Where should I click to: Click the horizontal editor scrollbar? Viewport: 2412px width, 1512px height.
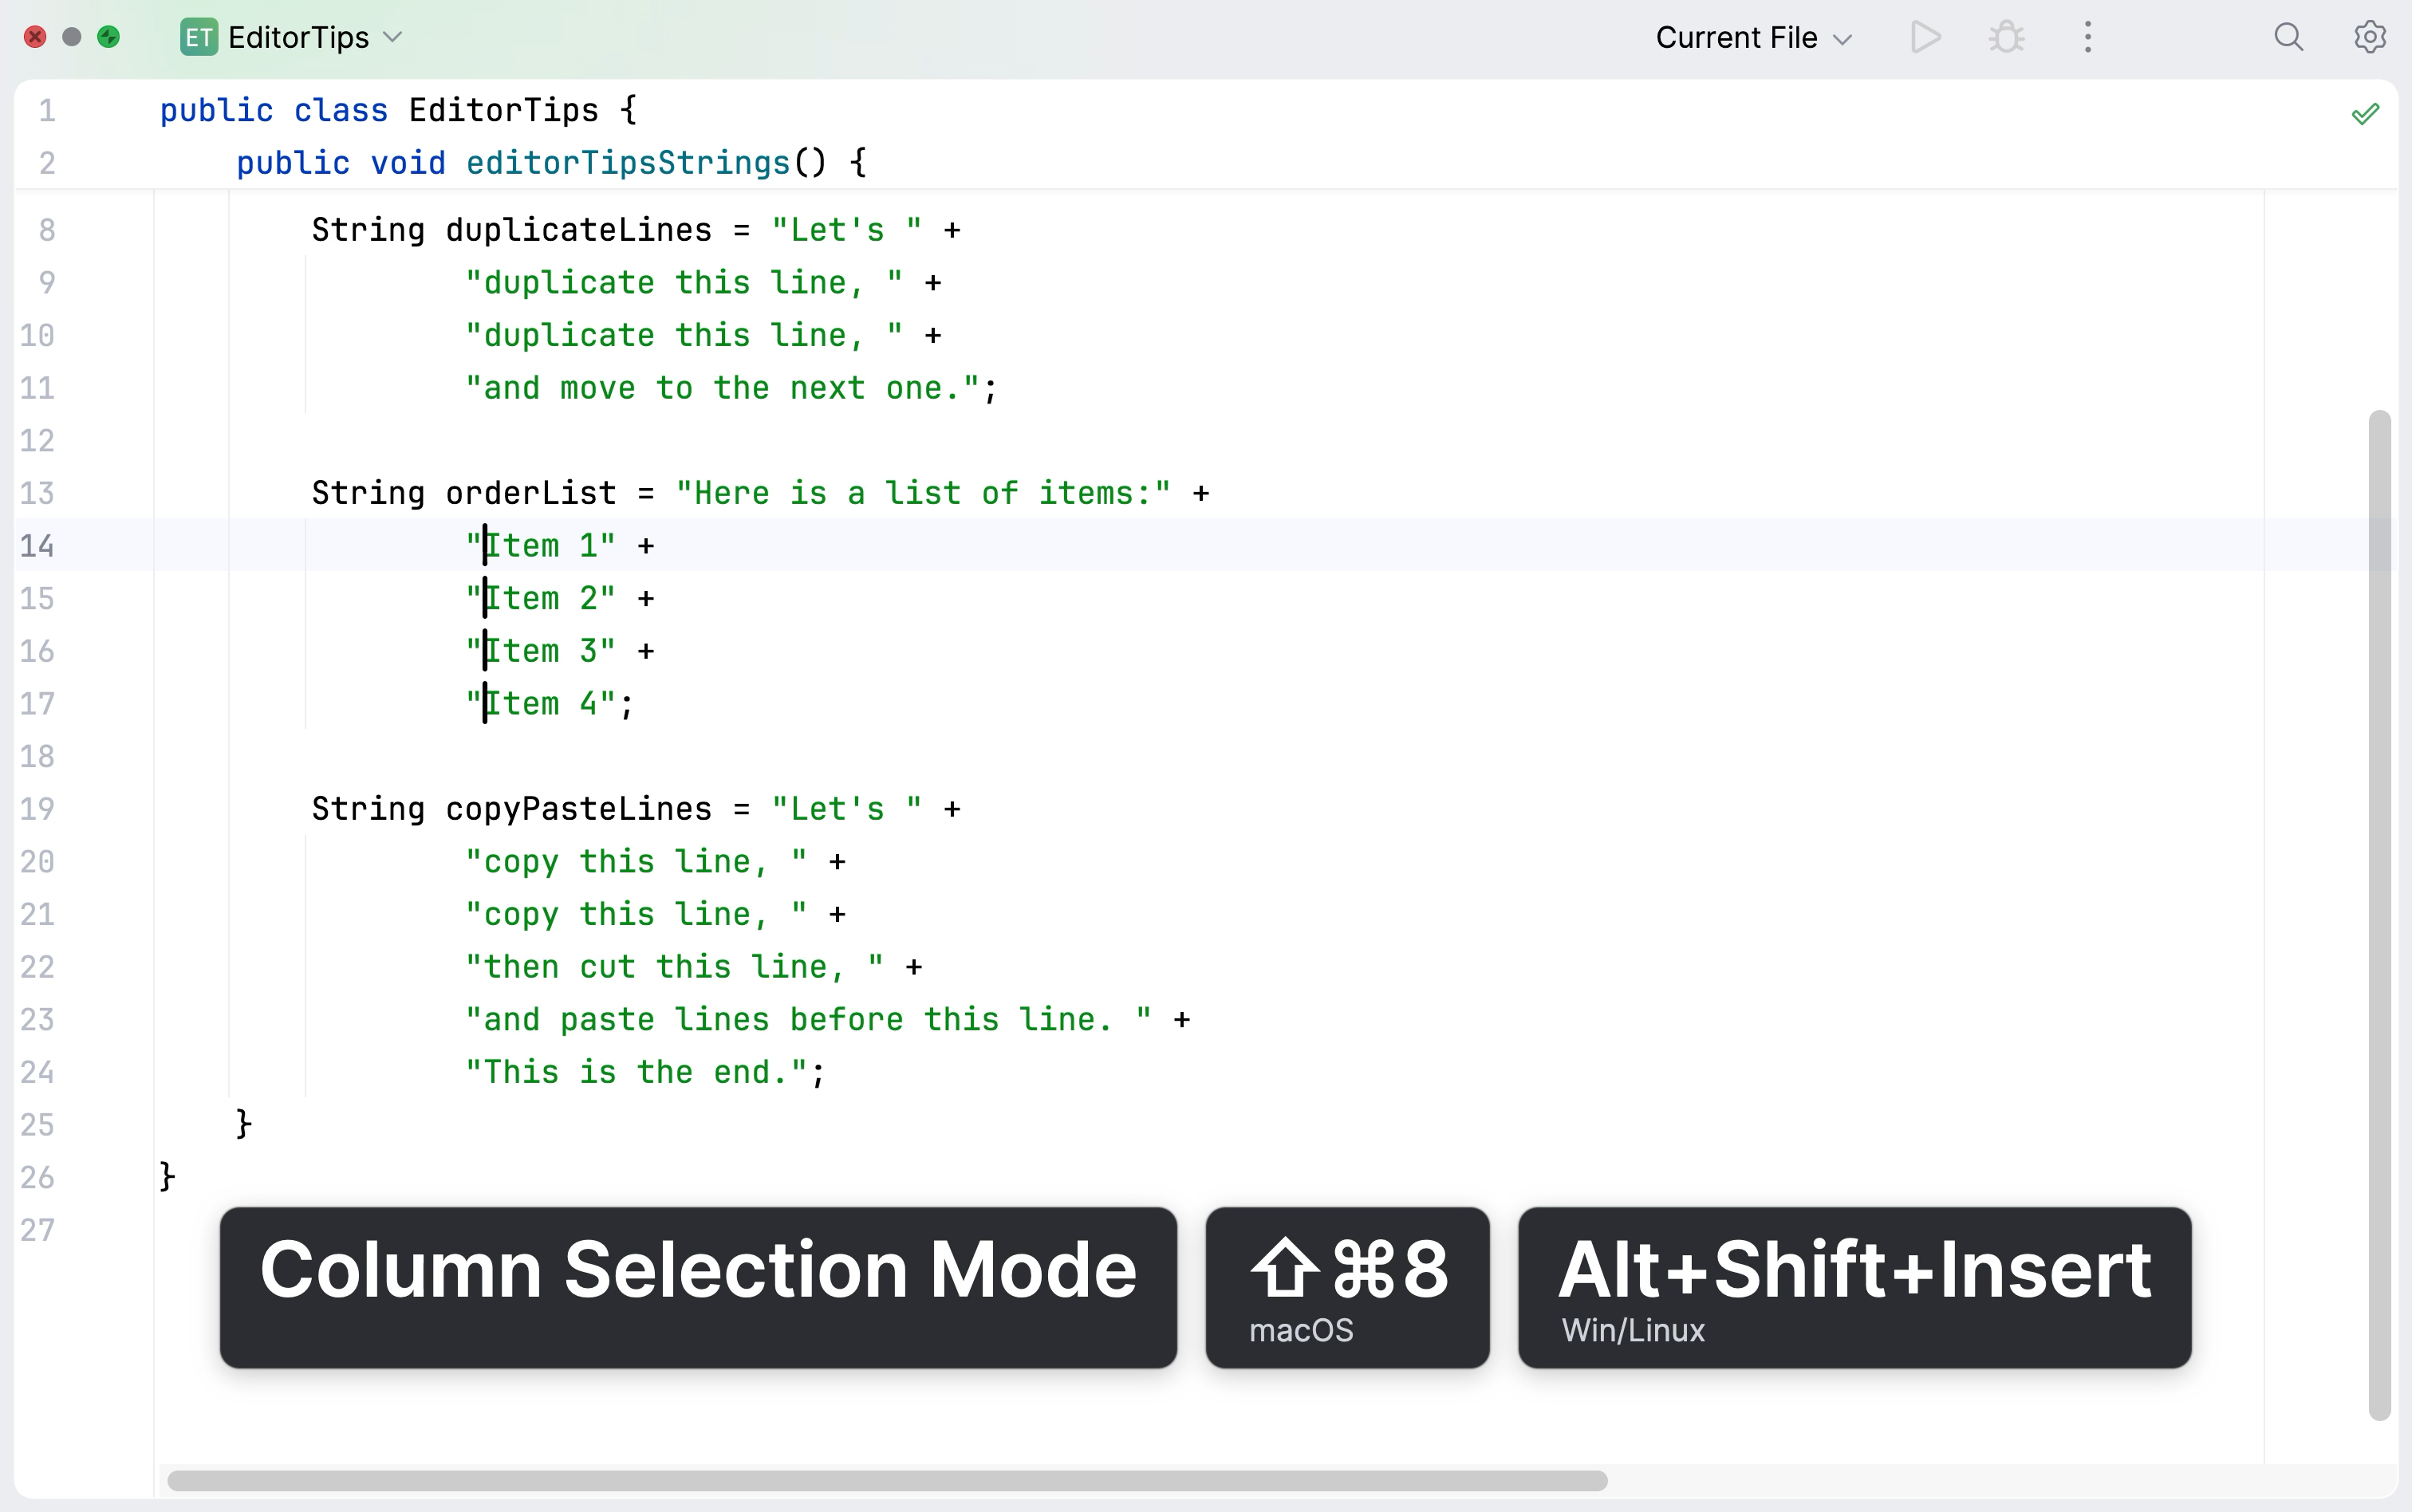[x=887, y=1480]
